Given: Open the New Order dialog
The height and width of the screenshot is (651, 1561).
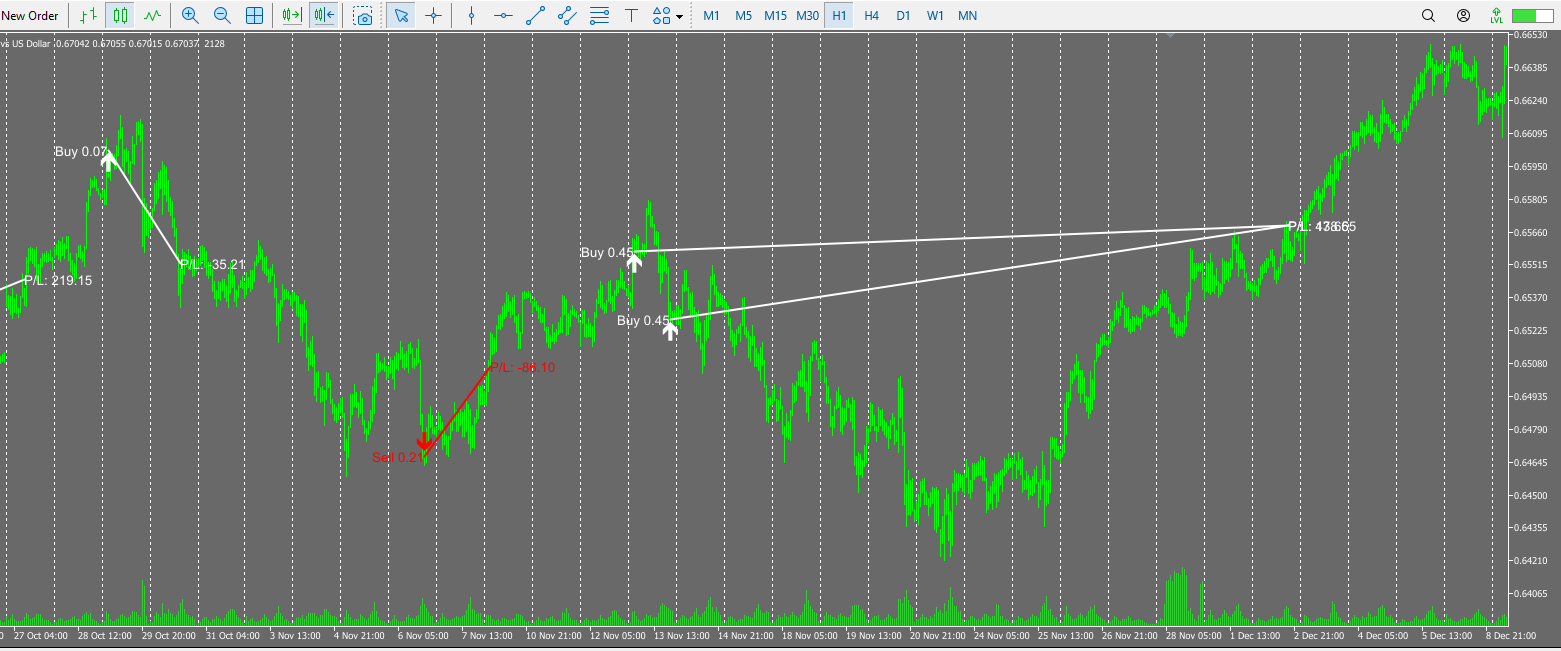Looking at the screenshot, I should coord(30,15).
